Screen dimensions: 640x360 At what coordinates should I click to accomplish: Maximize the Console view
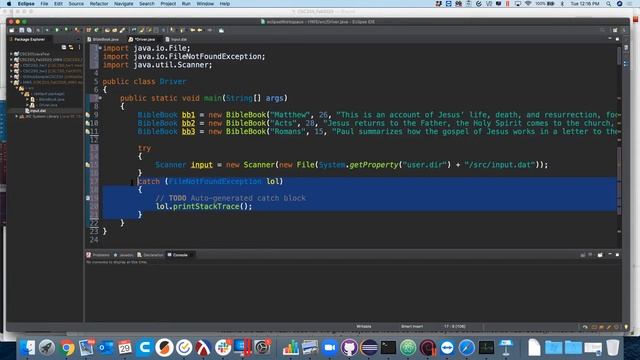coord(617,255)
